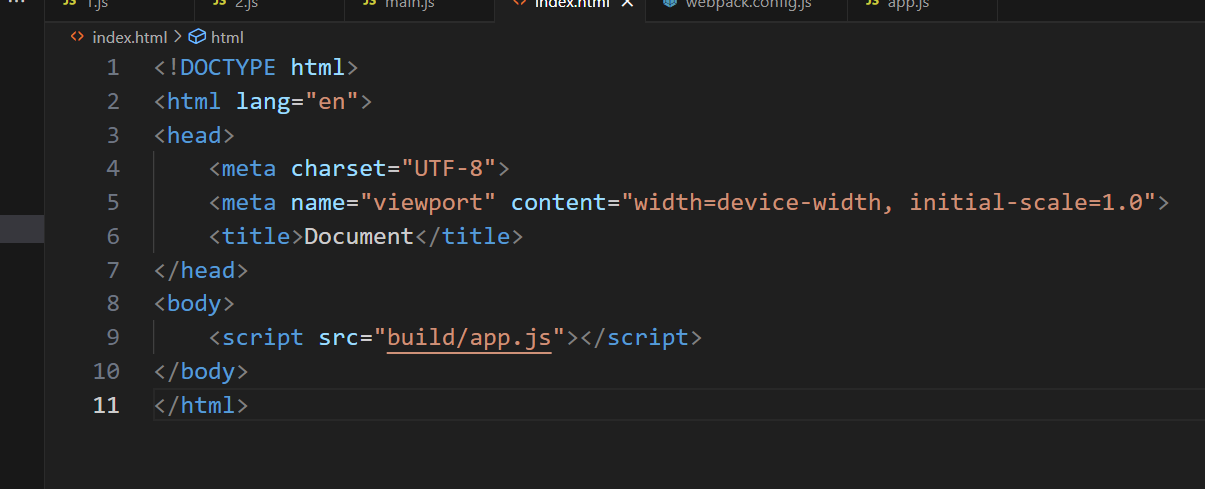Click the webpack icon on webpack.config.js tab
The width and height of the screenshot is (1205, 489).
670,4
